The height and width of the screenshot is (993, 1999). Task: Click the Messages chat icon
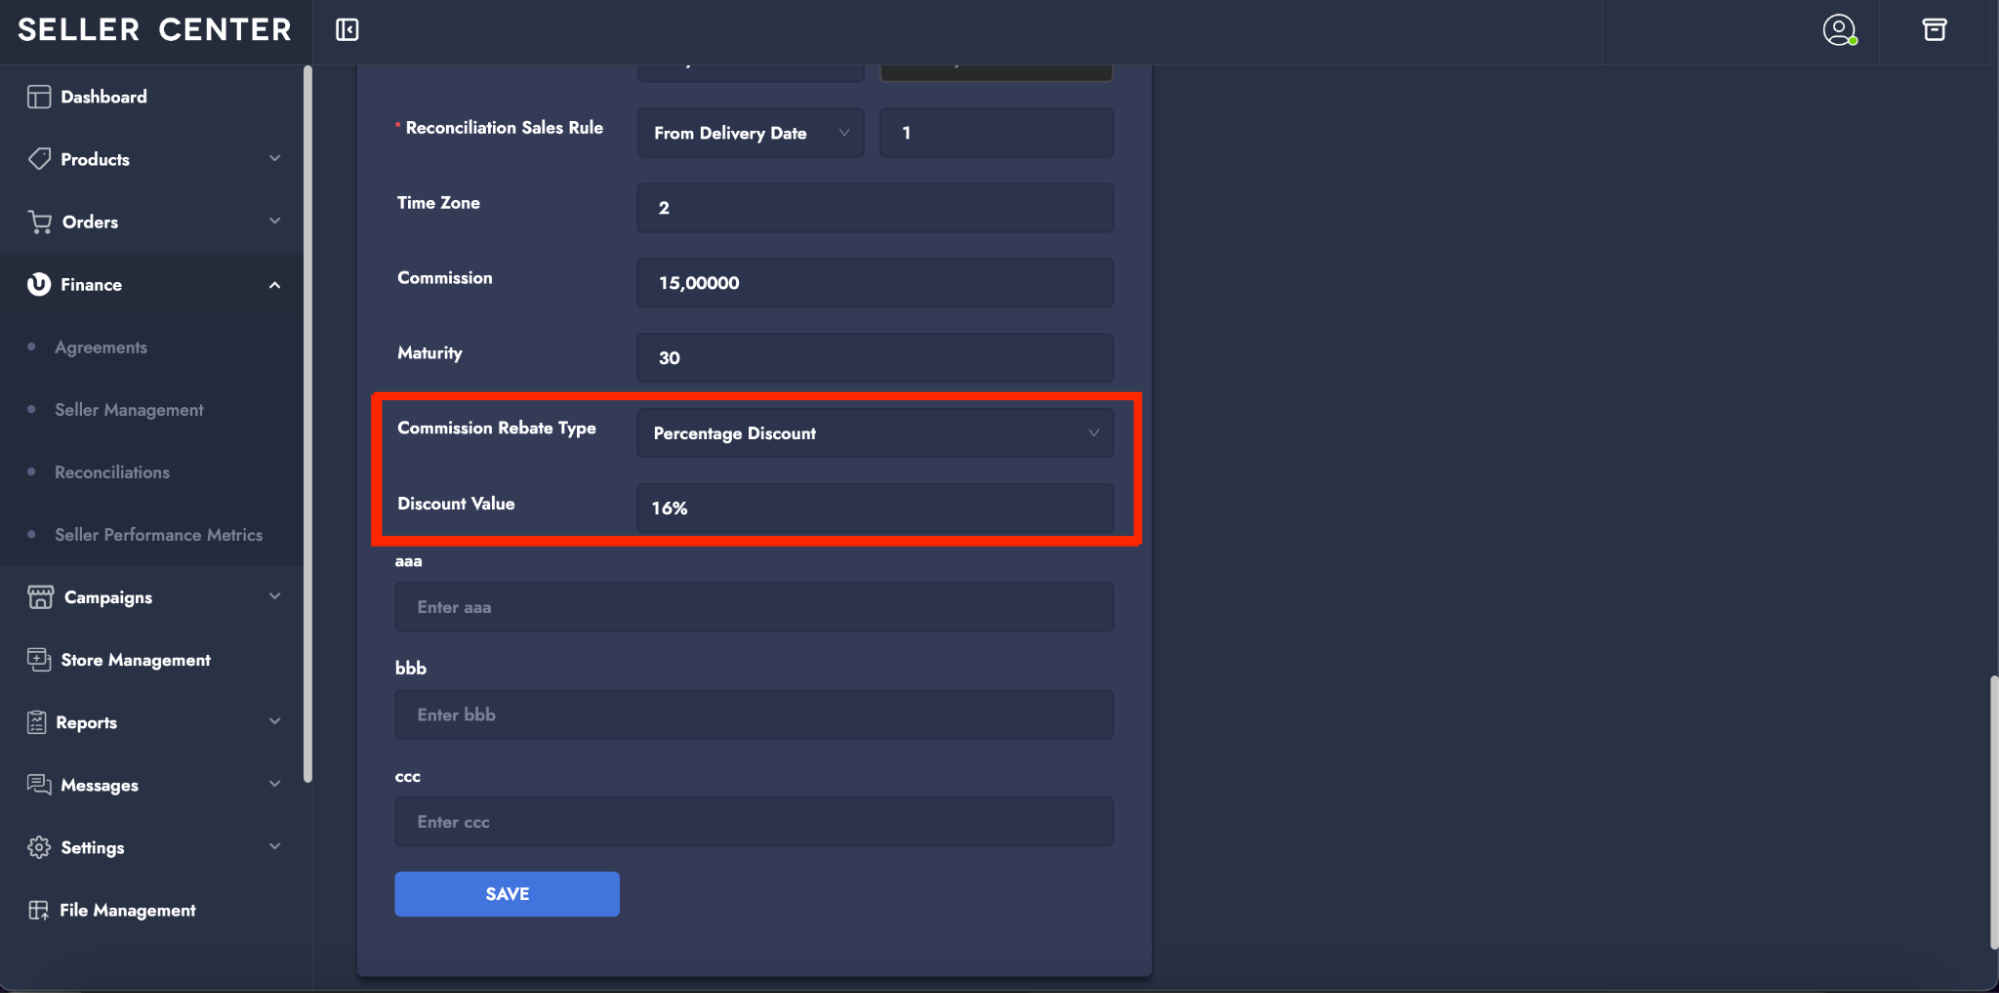[39, 785]
